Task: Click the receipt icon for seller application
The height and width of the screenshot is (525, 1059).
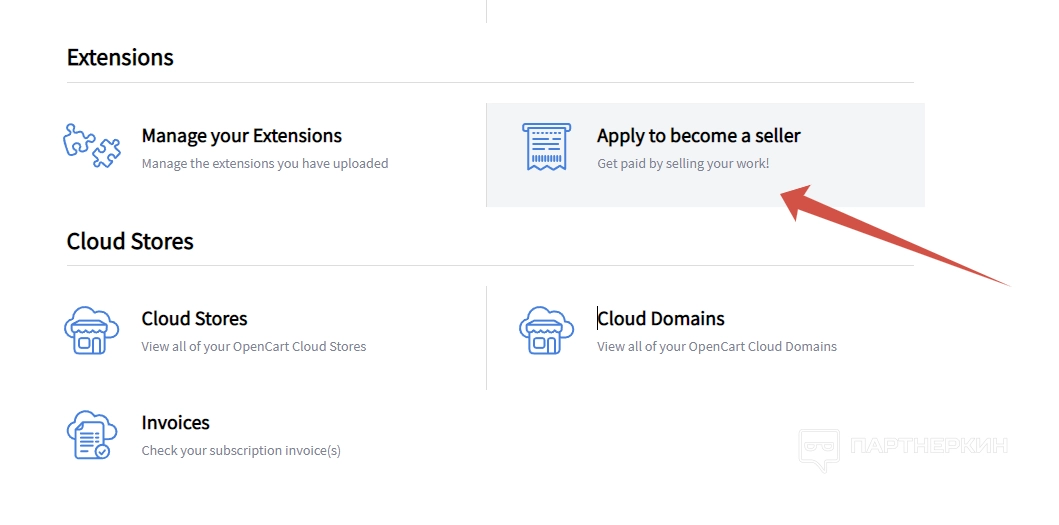Action: pyautogui.click(x=547, y=148)
